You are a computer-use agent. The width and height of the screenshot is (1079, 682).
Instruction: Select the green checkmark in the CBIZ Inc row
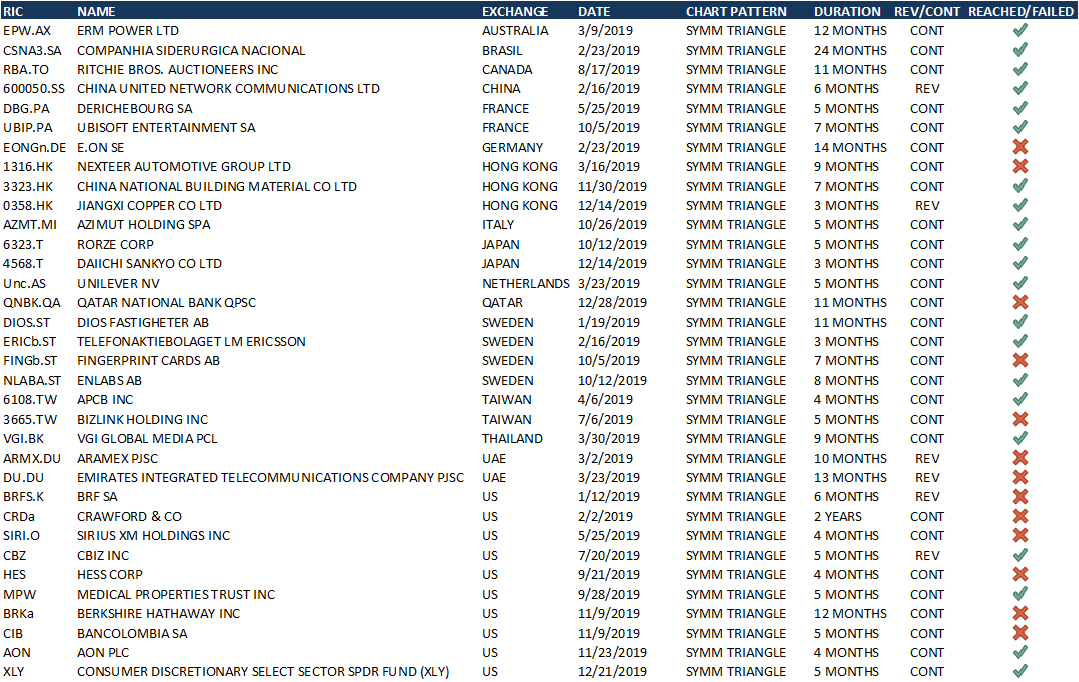(x=1020, y=555)
